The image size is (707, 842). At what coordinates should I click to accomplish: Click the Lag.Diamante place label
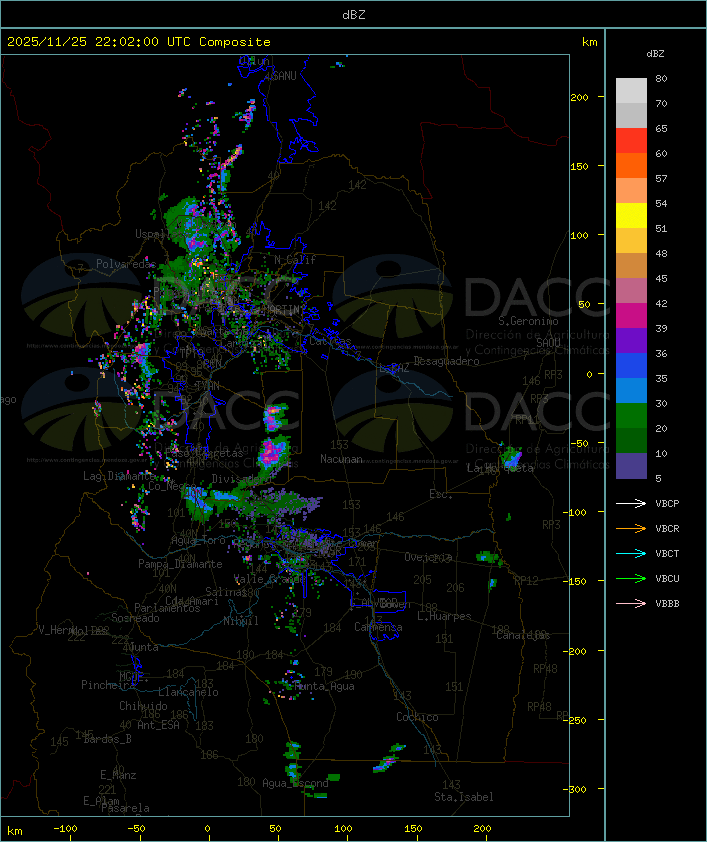119,476
